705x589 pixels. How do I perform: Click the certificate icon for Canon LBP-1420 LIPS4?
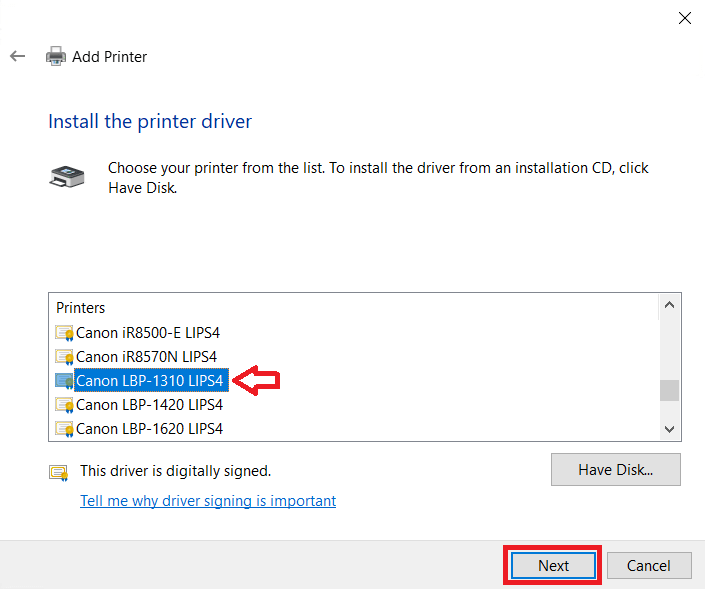pos(64,405)
